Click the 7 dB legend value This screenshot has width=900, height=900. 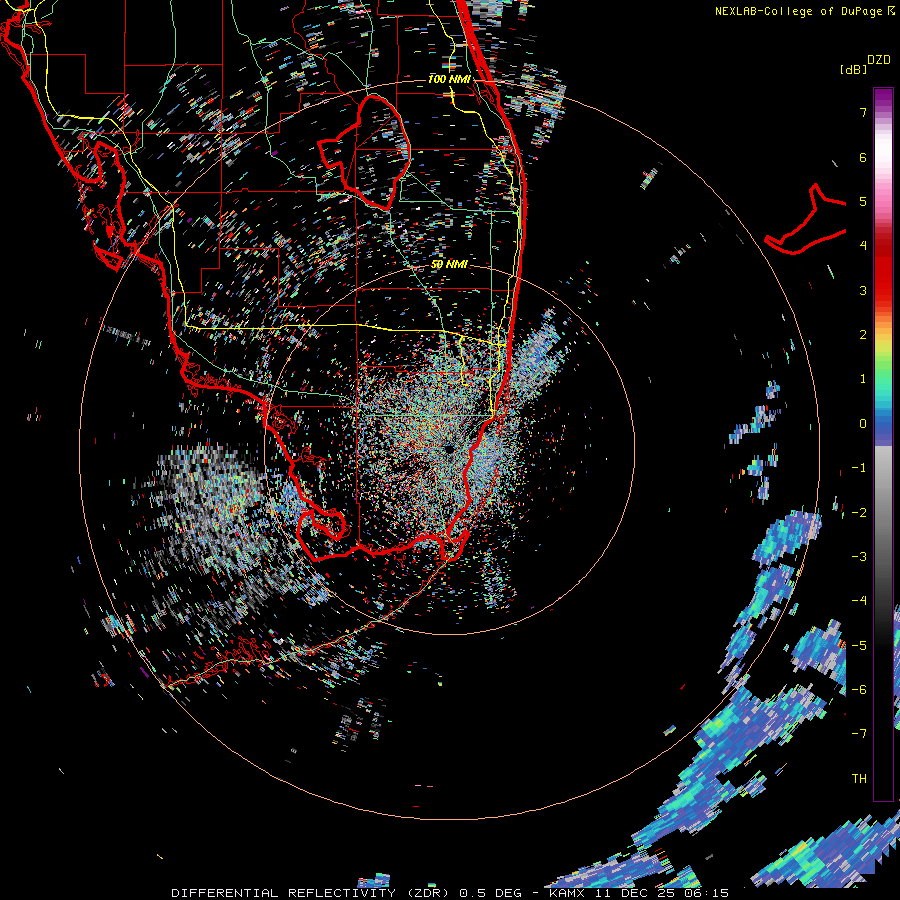tap(863, 112)
